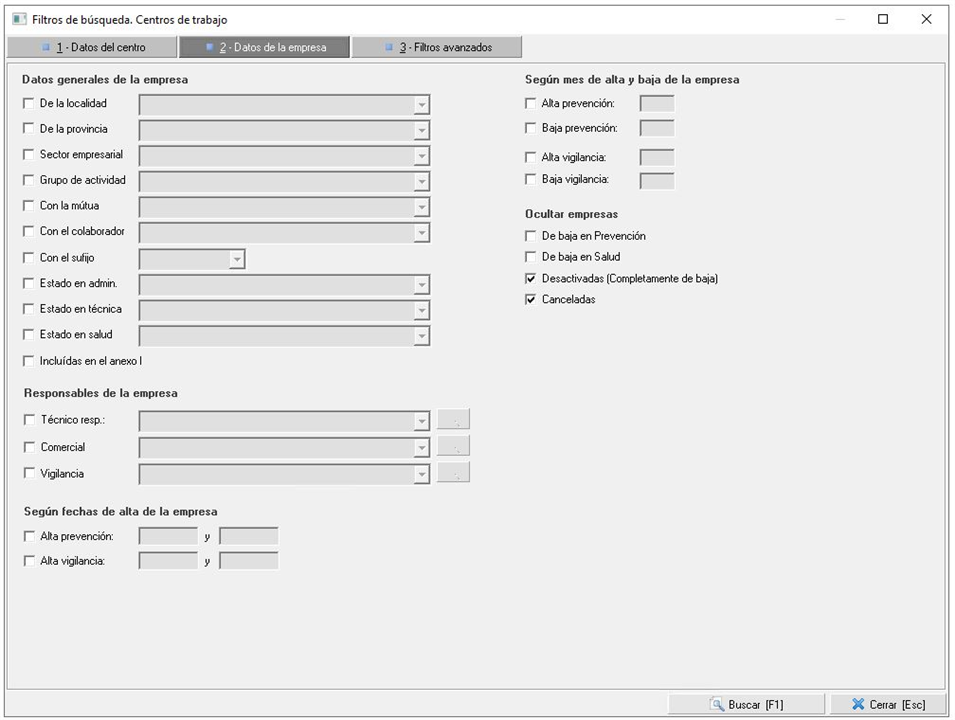Screen dimensions: 955x720
Task: Click the Alta prevención month input field
Action: 656,103
